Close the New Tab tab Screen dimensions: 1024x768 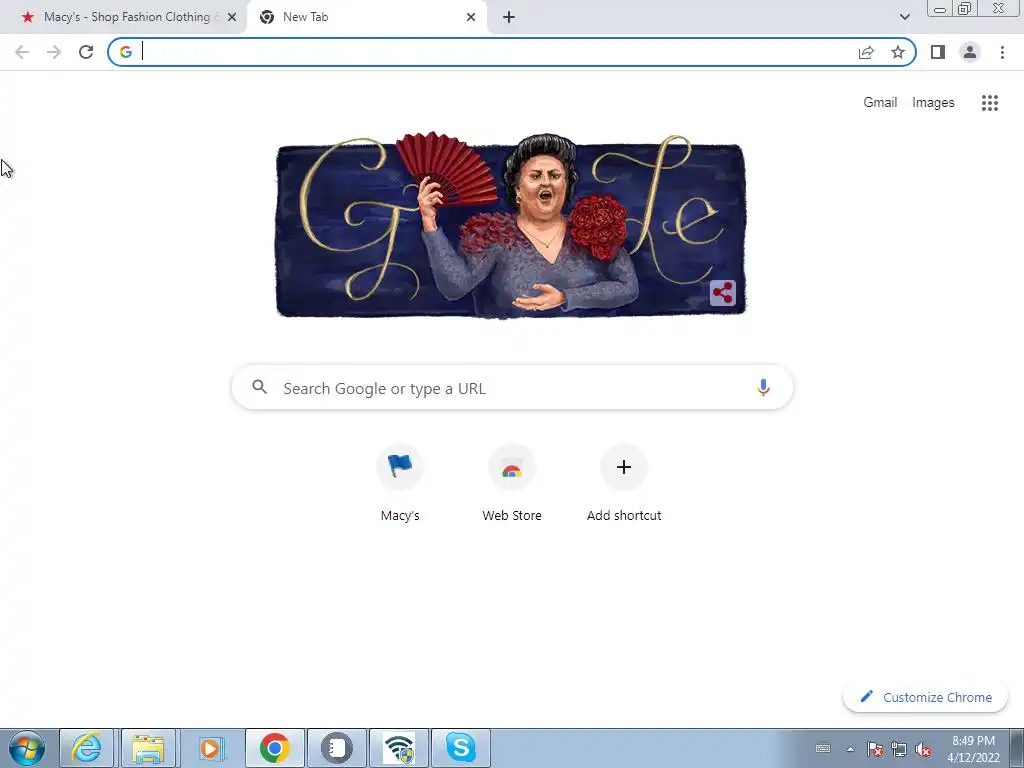[x=471, y=18]
